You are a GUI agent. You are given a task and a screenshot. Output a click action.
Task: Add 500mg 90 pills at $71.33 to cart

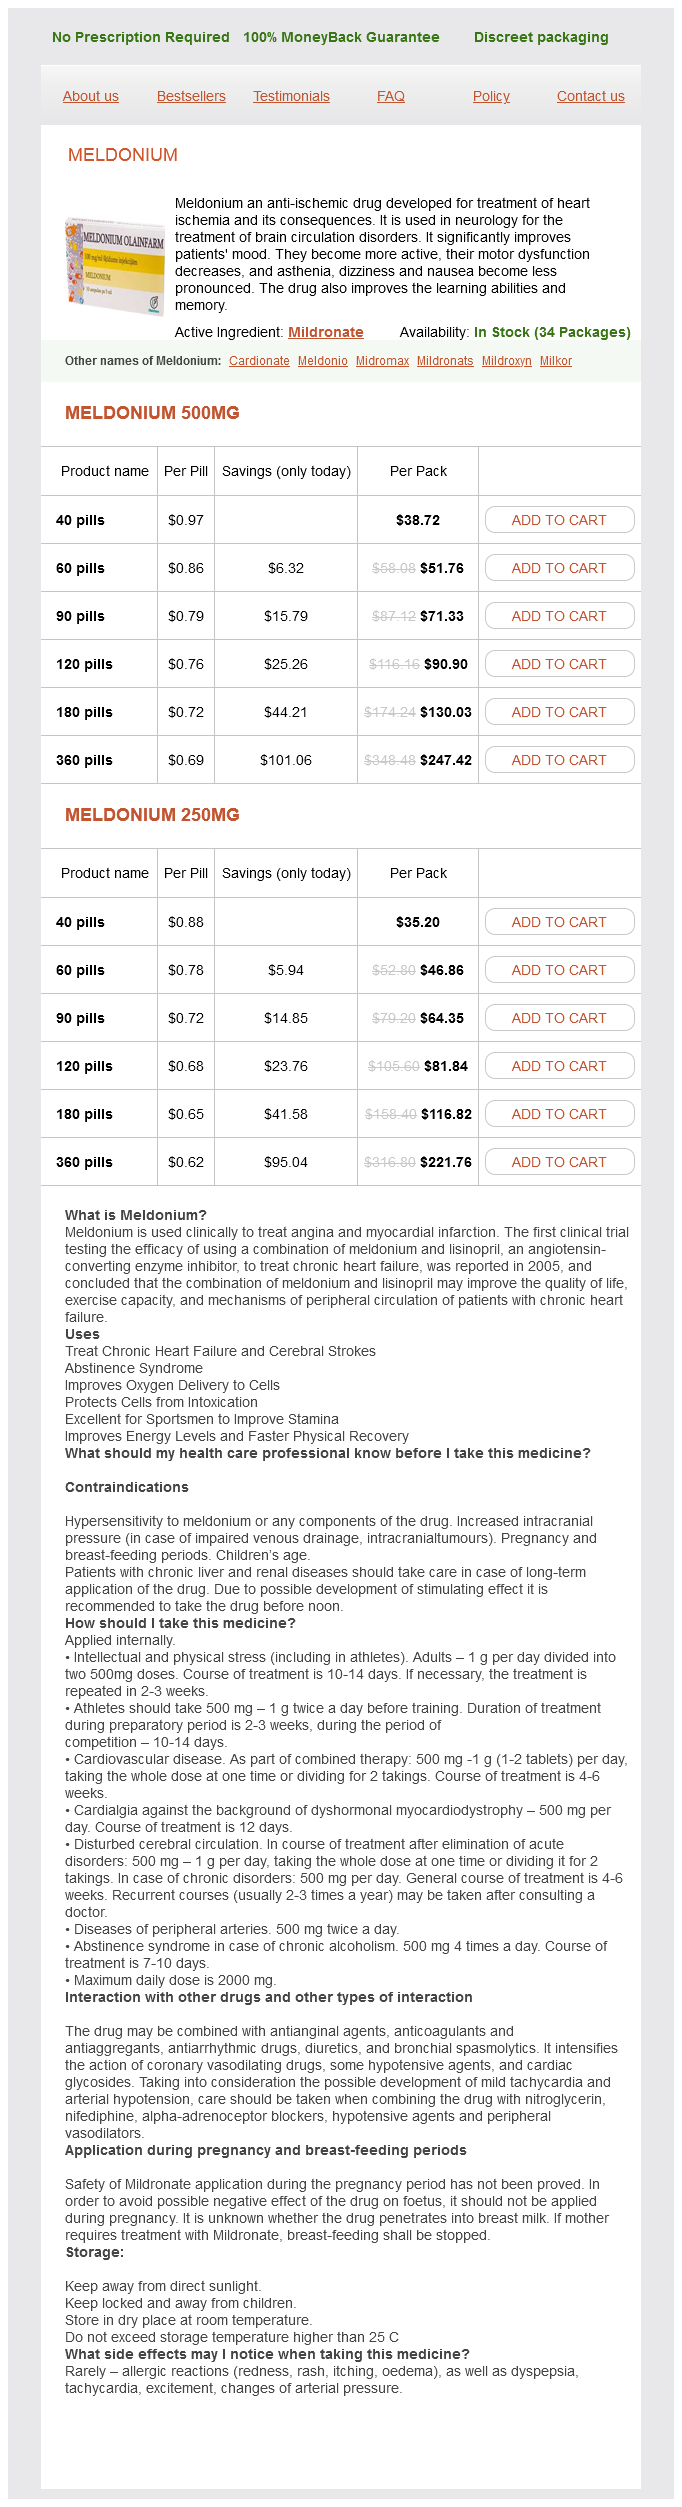click(x=559, y=616)
